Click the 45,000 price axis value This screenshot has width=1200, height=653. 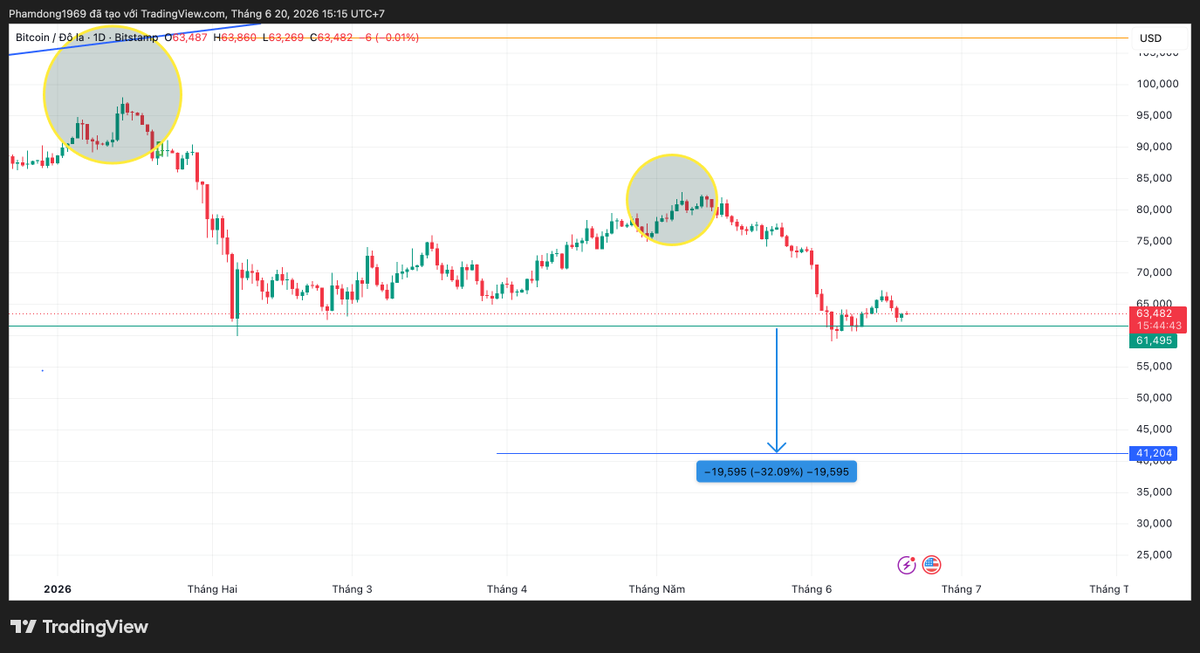1153,429
